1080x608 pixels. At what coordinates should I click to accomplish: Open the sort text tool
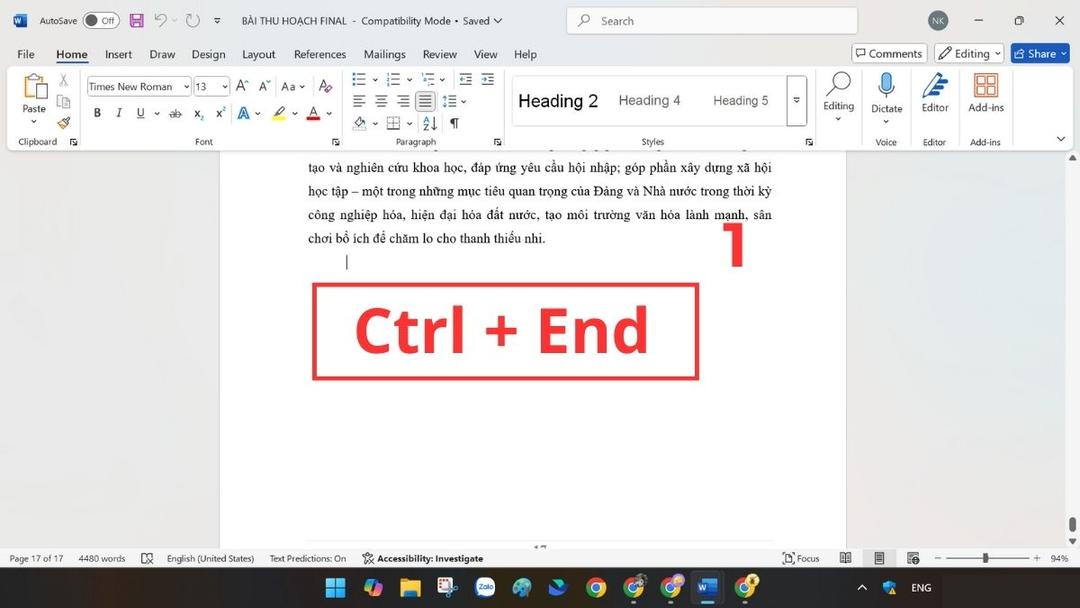tap(428, 122)
